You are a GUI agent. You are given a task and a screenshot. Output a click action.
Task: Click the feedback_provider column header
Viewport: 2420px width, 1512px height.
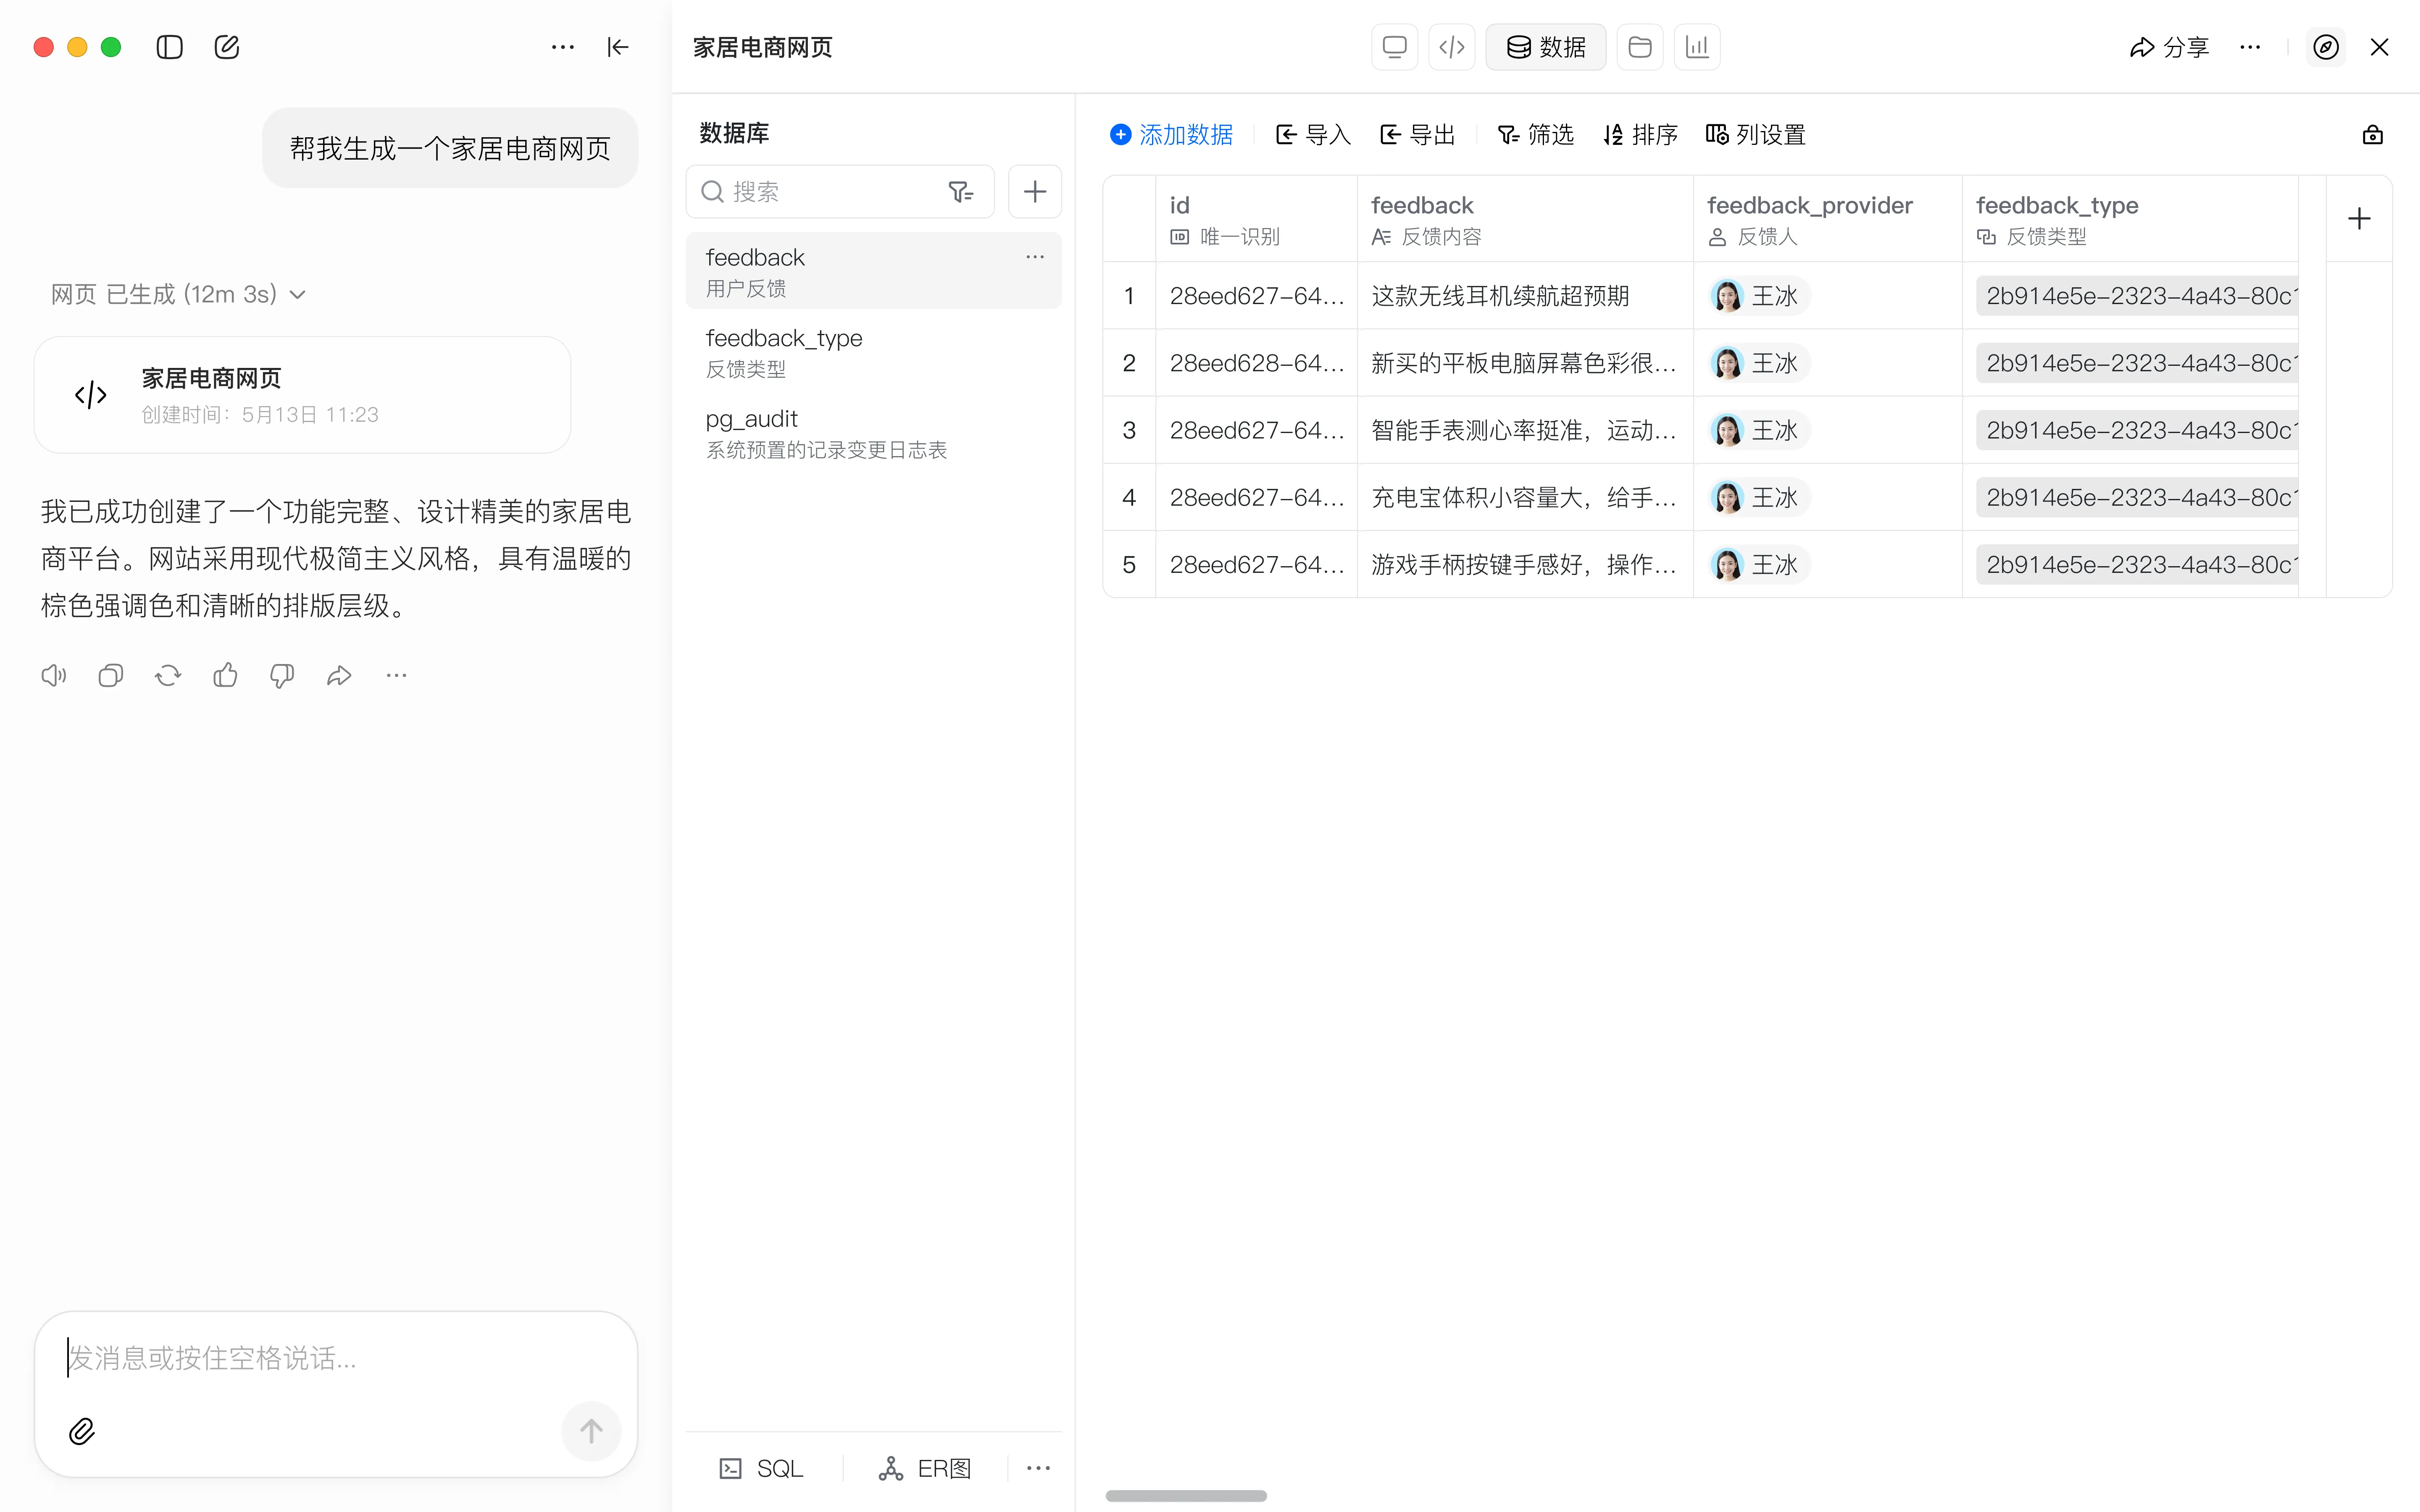click(x=1827, y=219)
